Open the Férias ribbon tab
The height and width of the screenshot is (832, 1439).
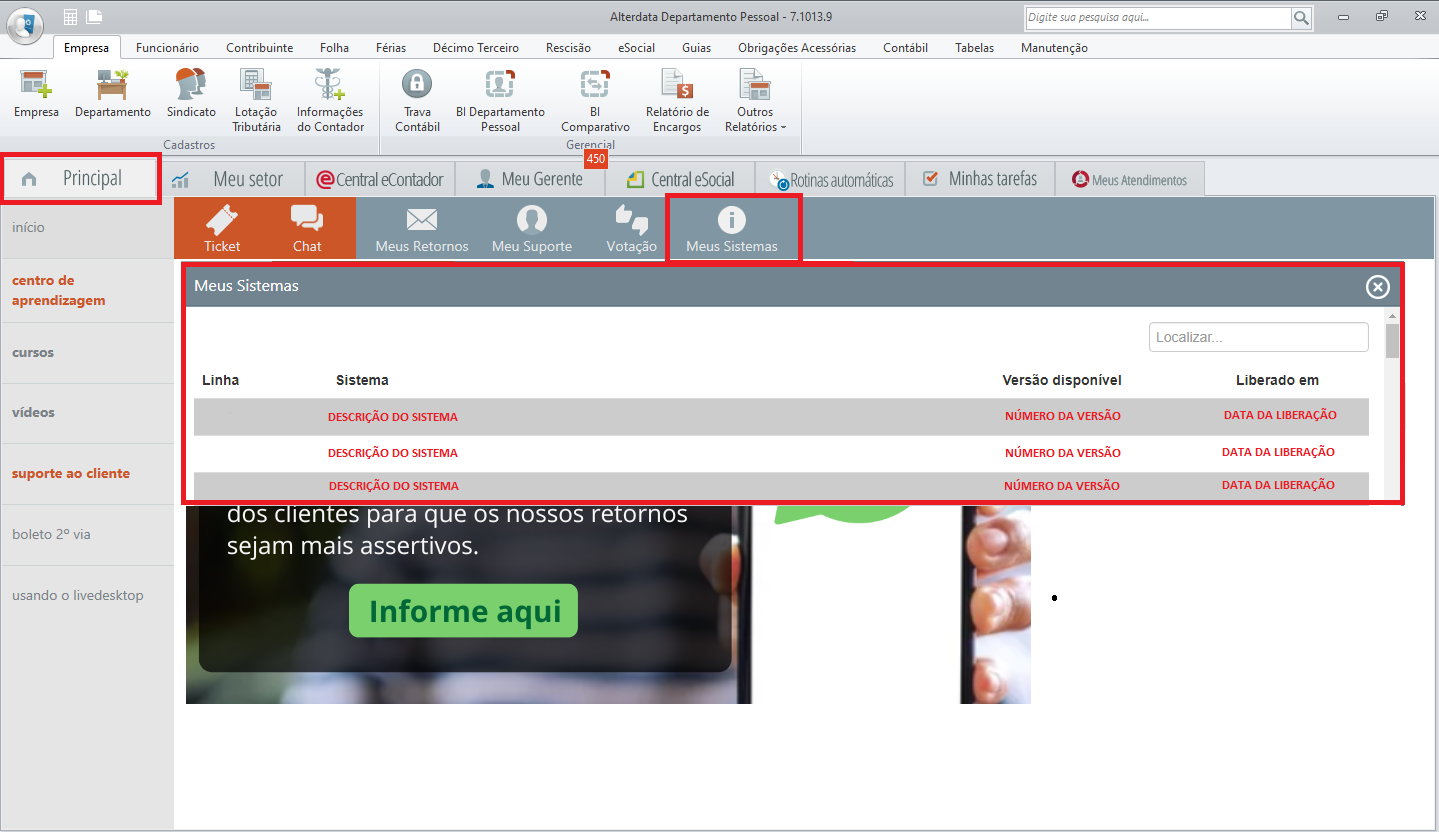391,48
